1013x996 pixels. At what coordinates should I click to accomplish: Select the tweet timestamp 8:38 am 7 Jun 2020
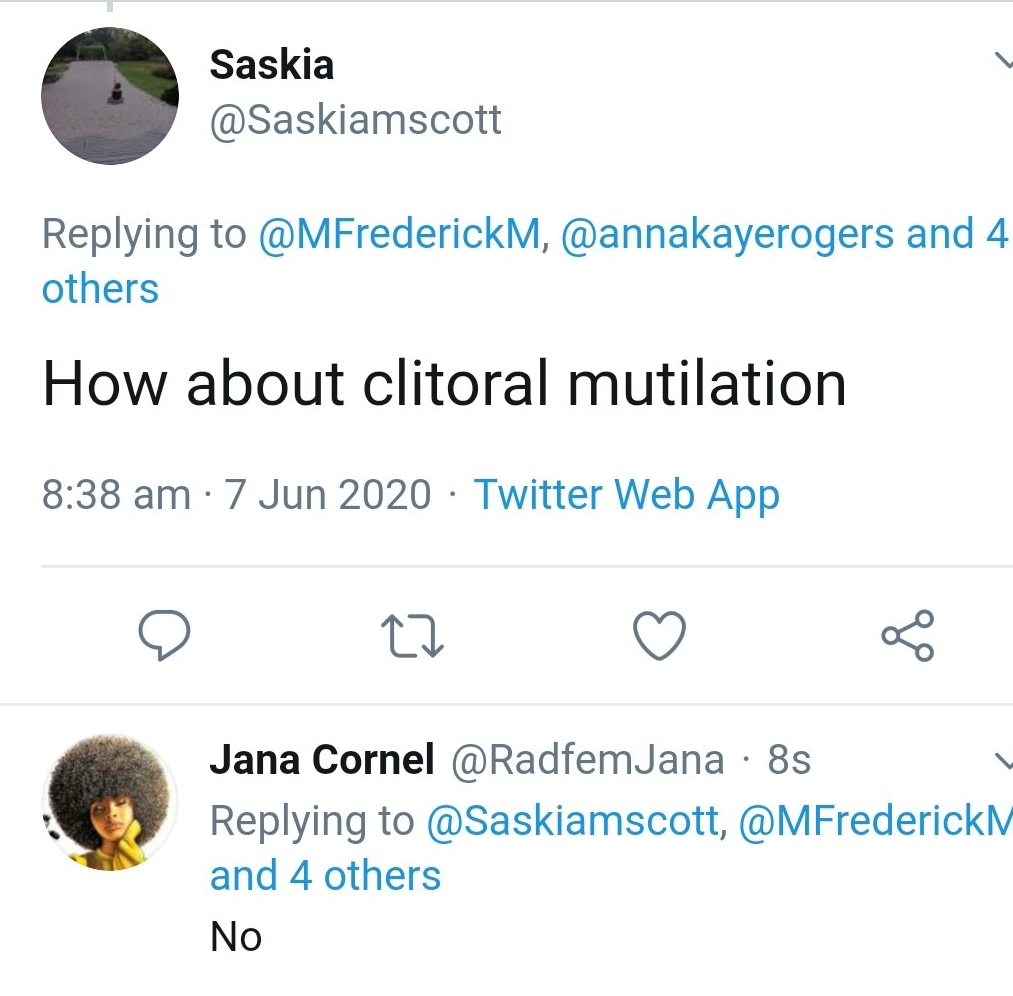(x=236, y=495)
